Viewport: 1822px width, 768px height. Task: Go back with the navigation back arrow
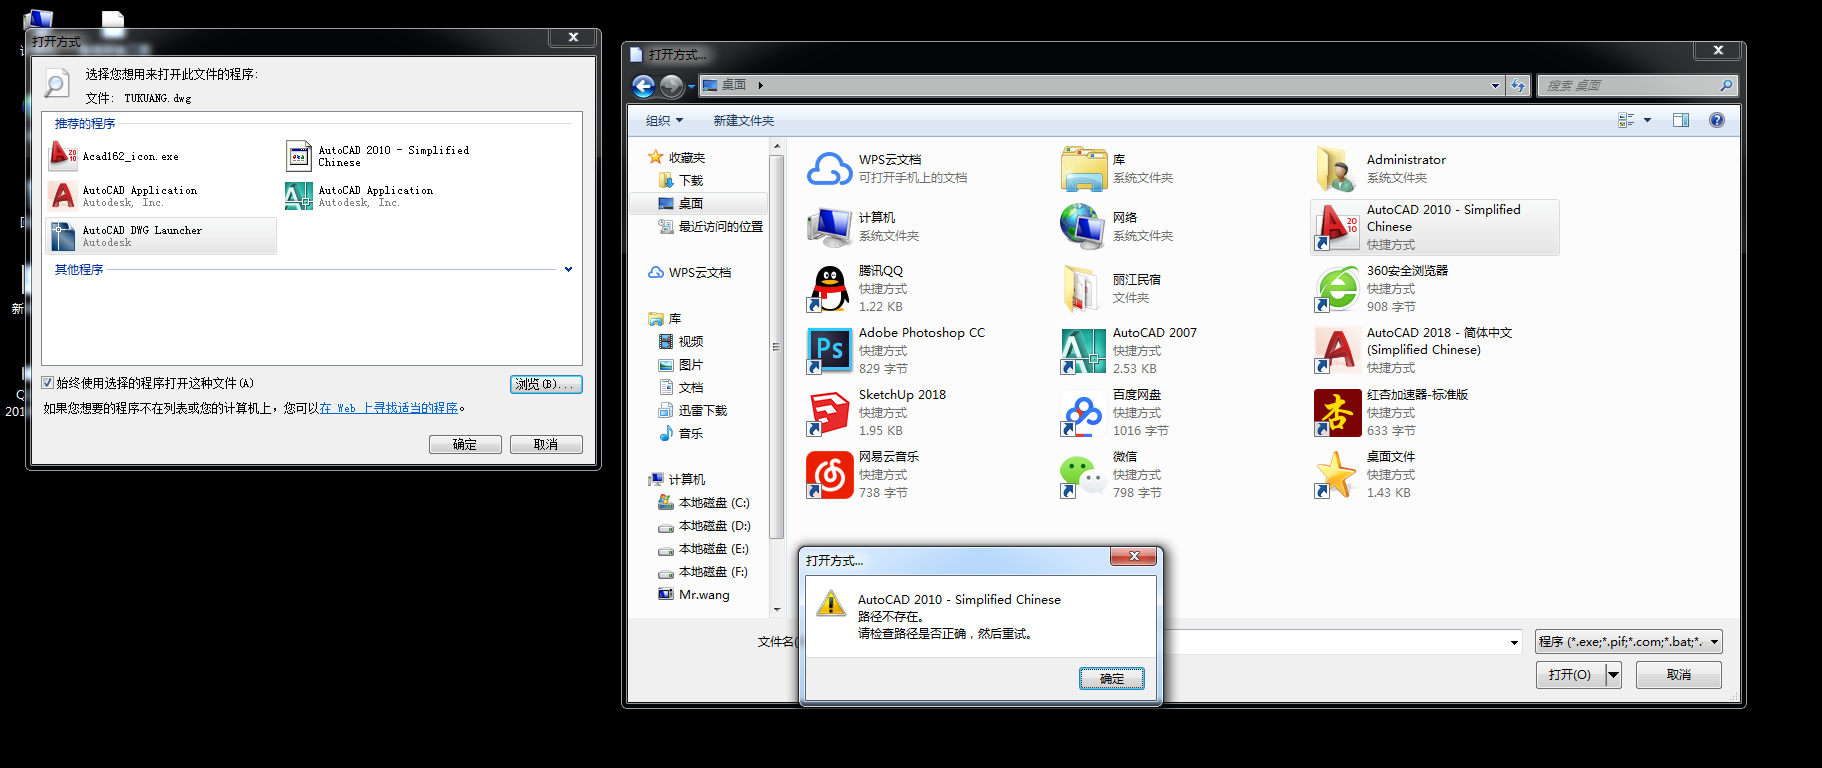(x=643, y=86)
